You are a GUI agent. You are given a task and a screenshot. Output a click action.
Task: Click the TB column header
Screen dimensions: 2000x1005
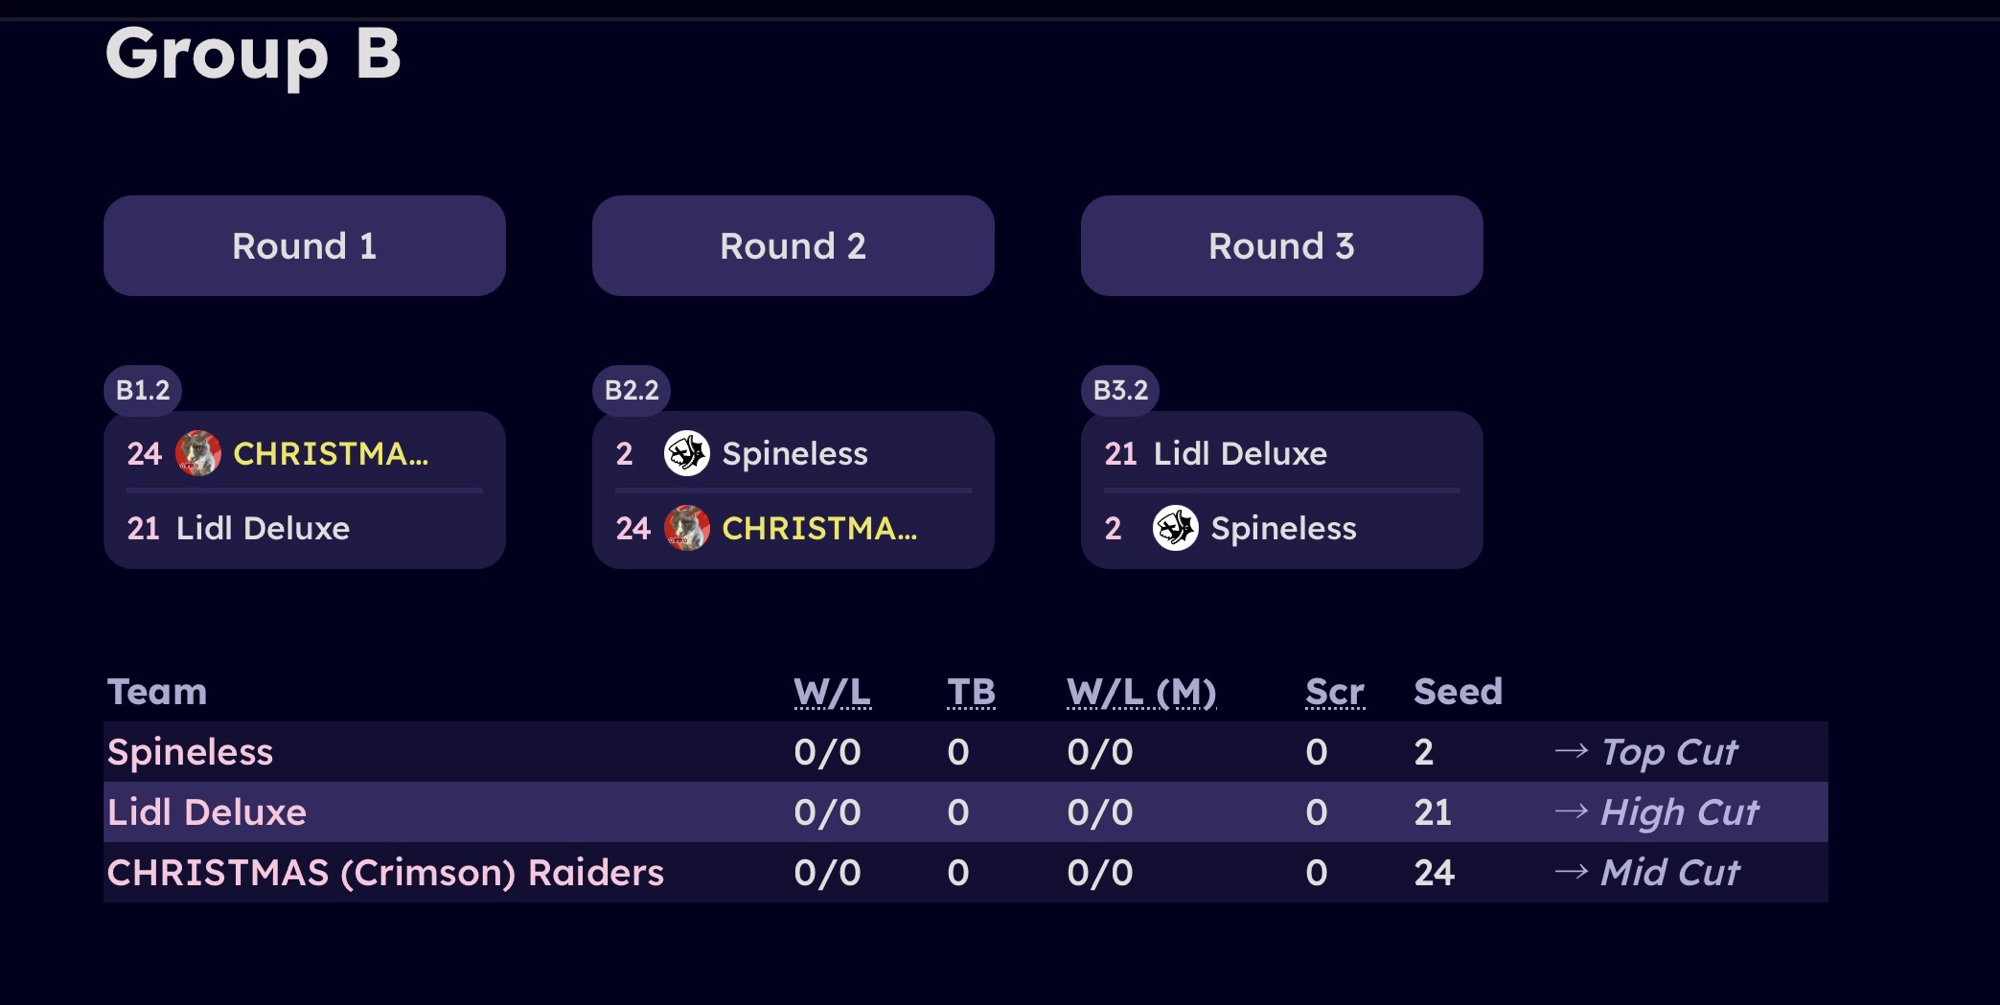(x=971, y=692)
